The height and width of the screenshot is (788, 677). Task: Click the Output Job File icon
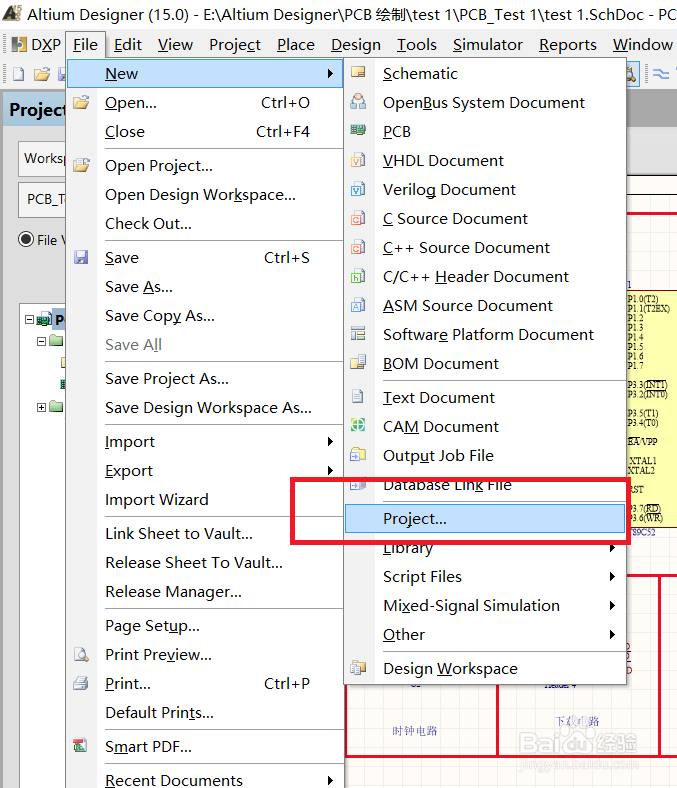click(358, 454)
